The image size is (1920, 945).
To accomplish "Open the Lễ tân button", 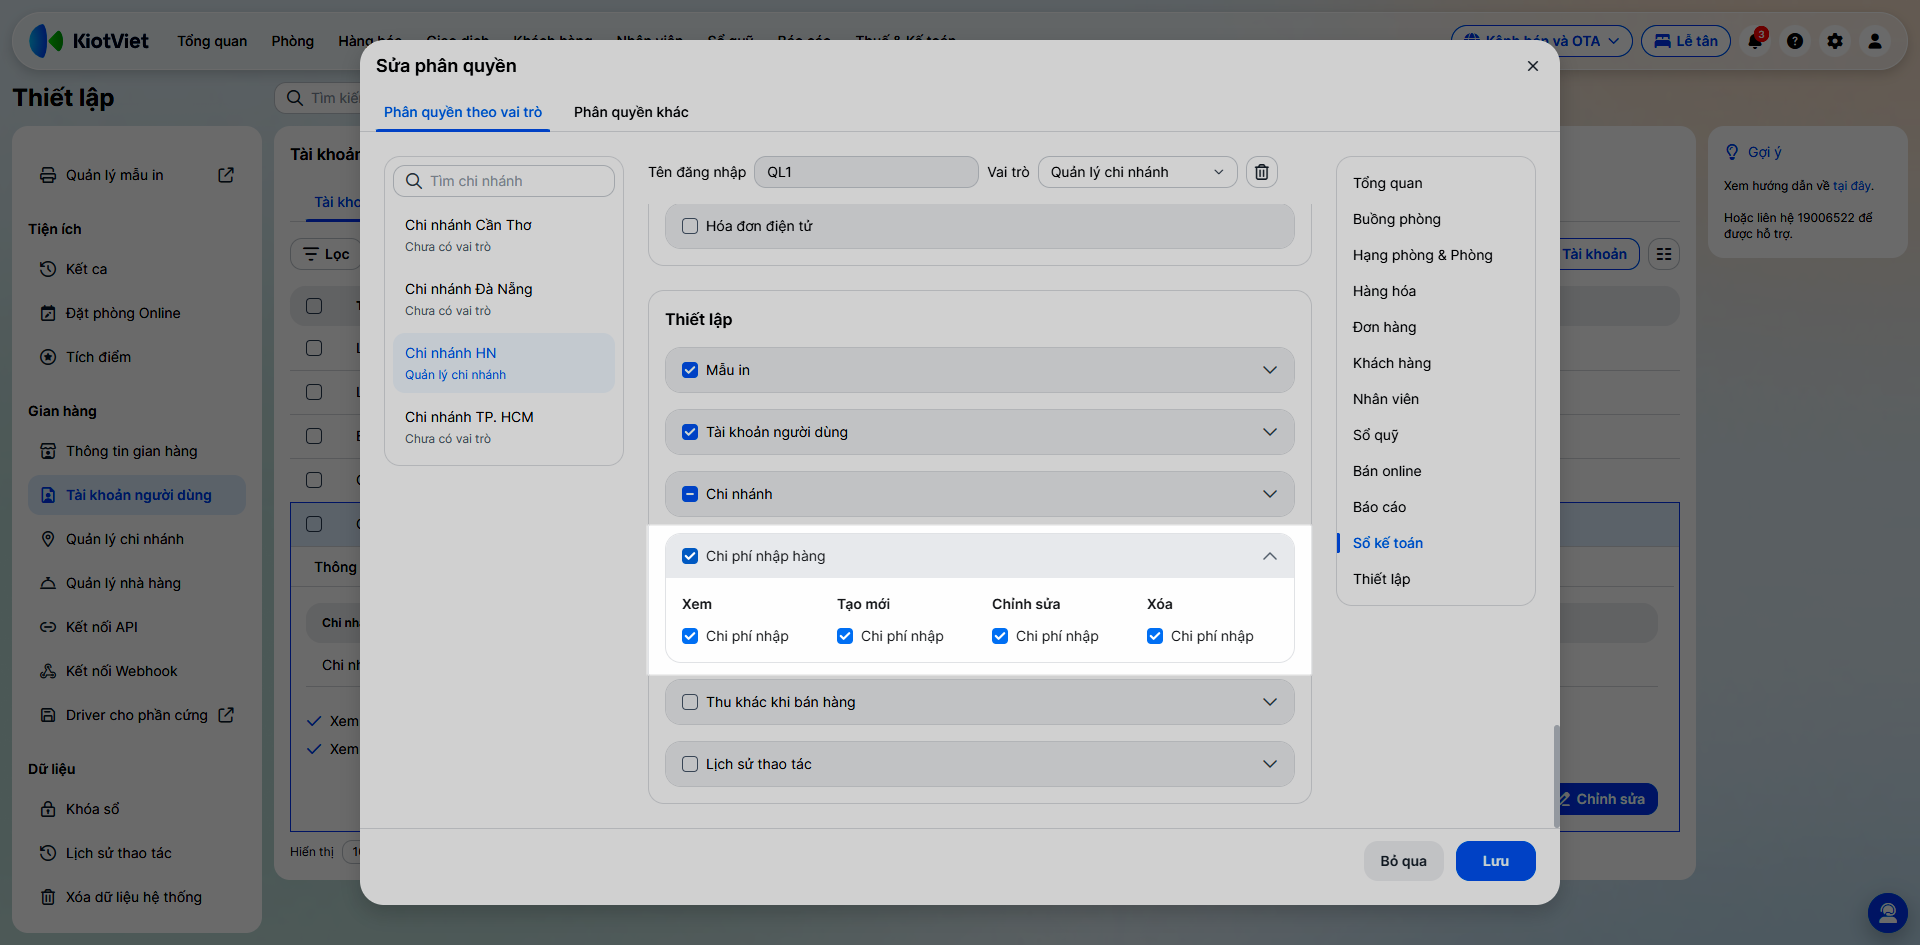I will (1686, 41).
